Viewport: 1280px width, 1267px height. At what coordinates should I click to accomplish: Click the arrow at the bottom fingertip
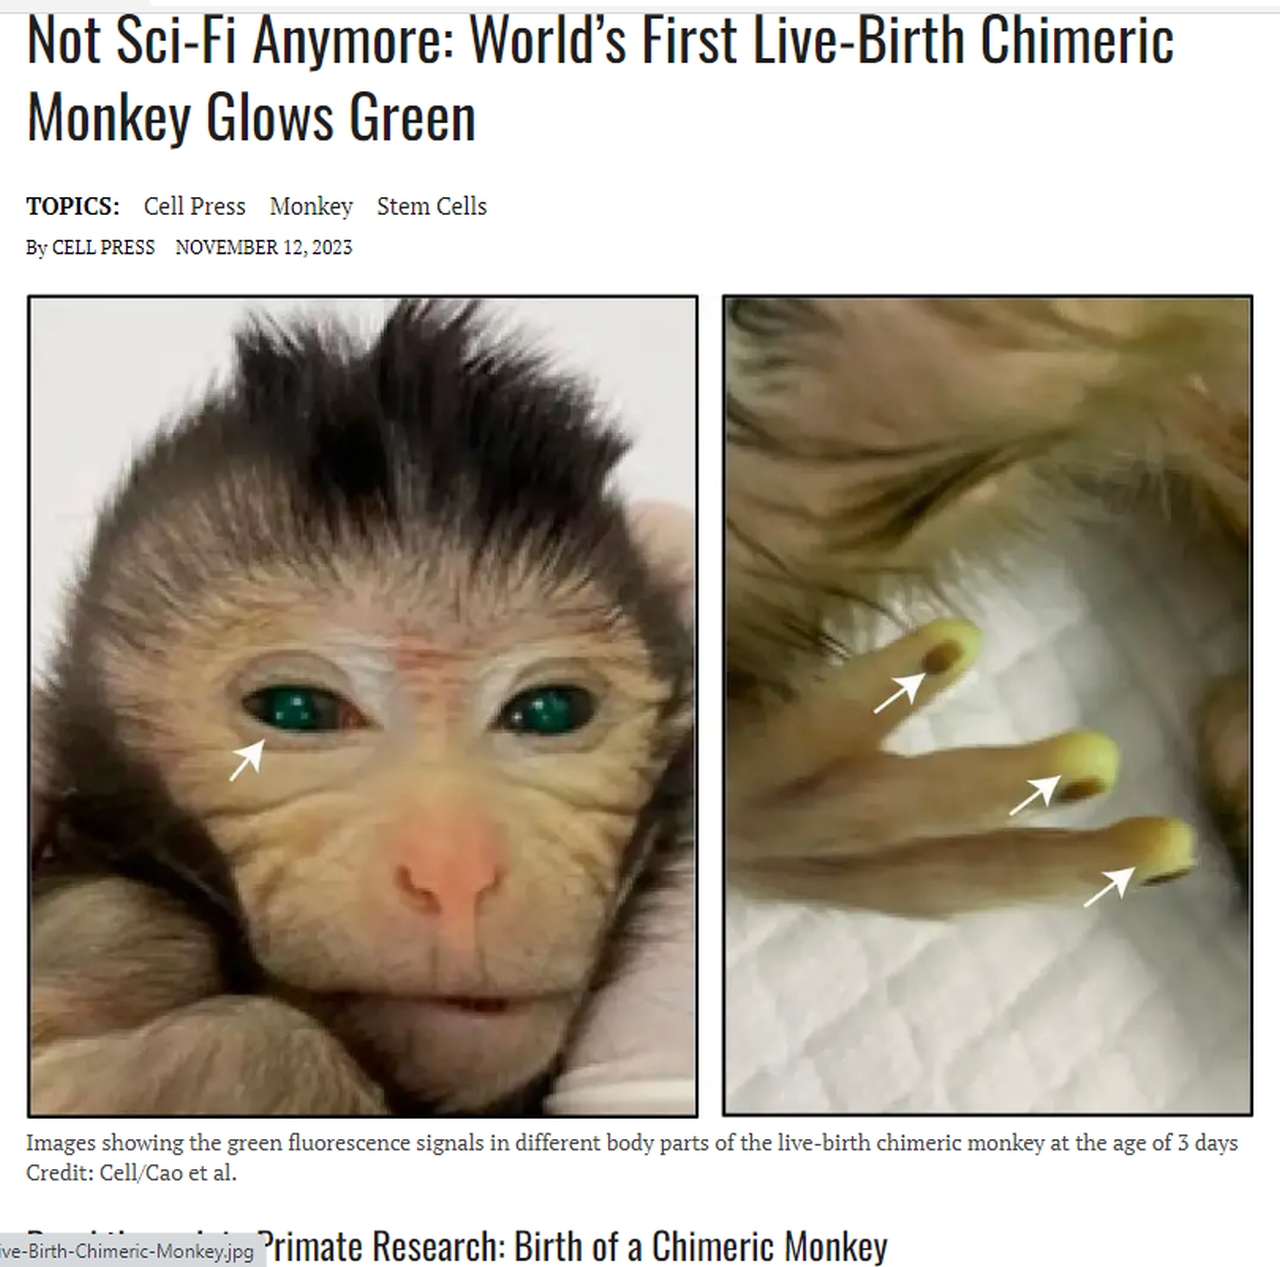1110,886
